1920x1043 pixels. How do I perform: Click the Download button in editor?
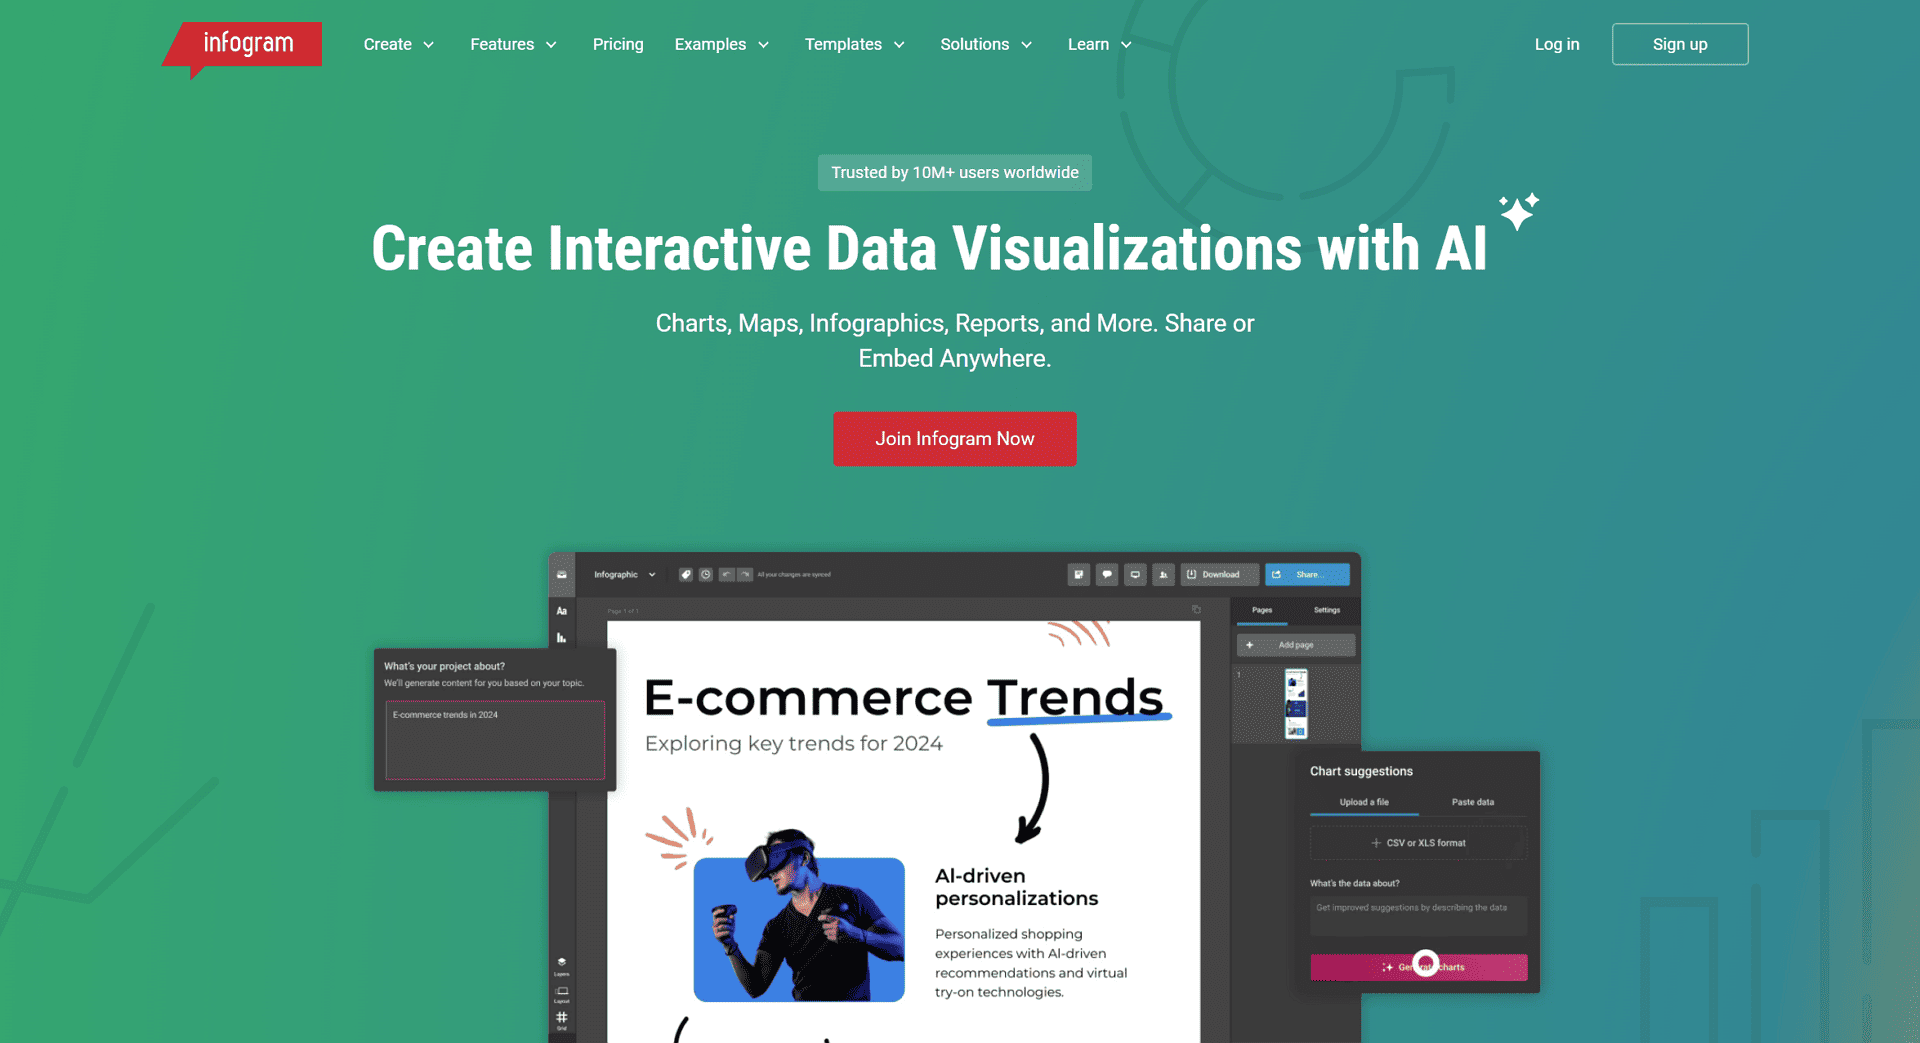pyautogui.click(x=1219, y=575)
